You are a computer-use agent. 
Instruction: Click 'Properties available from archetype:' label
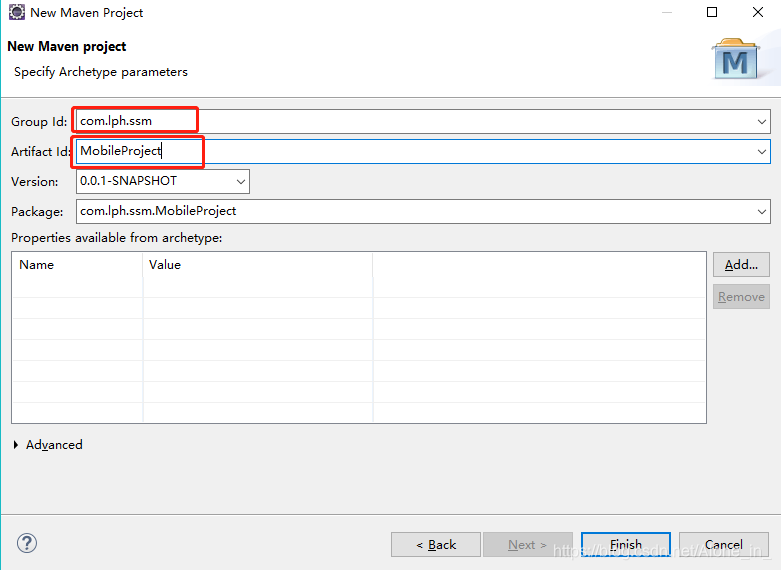117,238
